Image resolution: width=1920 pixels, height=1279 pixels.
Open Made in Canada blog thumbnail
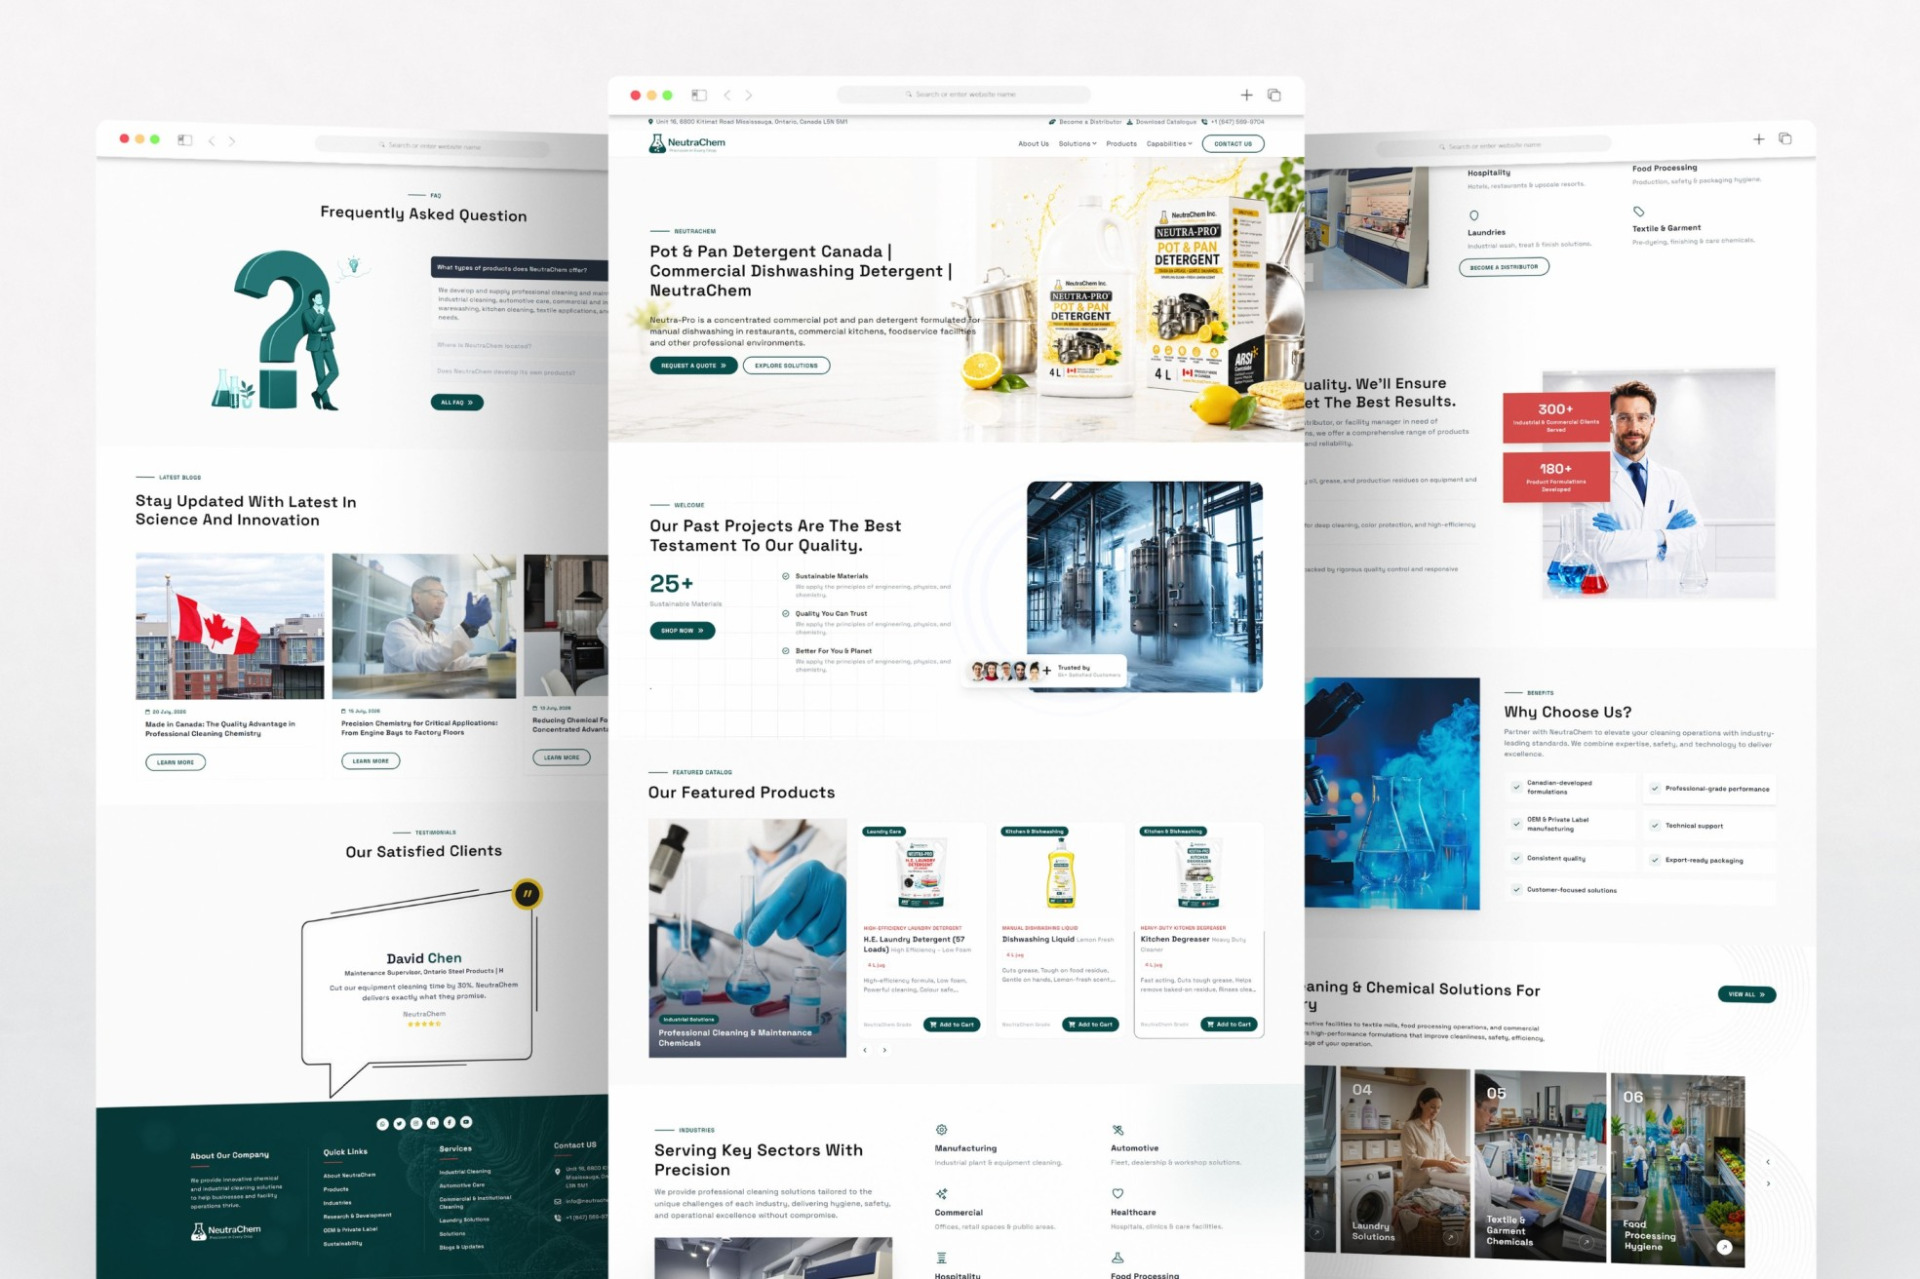230,627
